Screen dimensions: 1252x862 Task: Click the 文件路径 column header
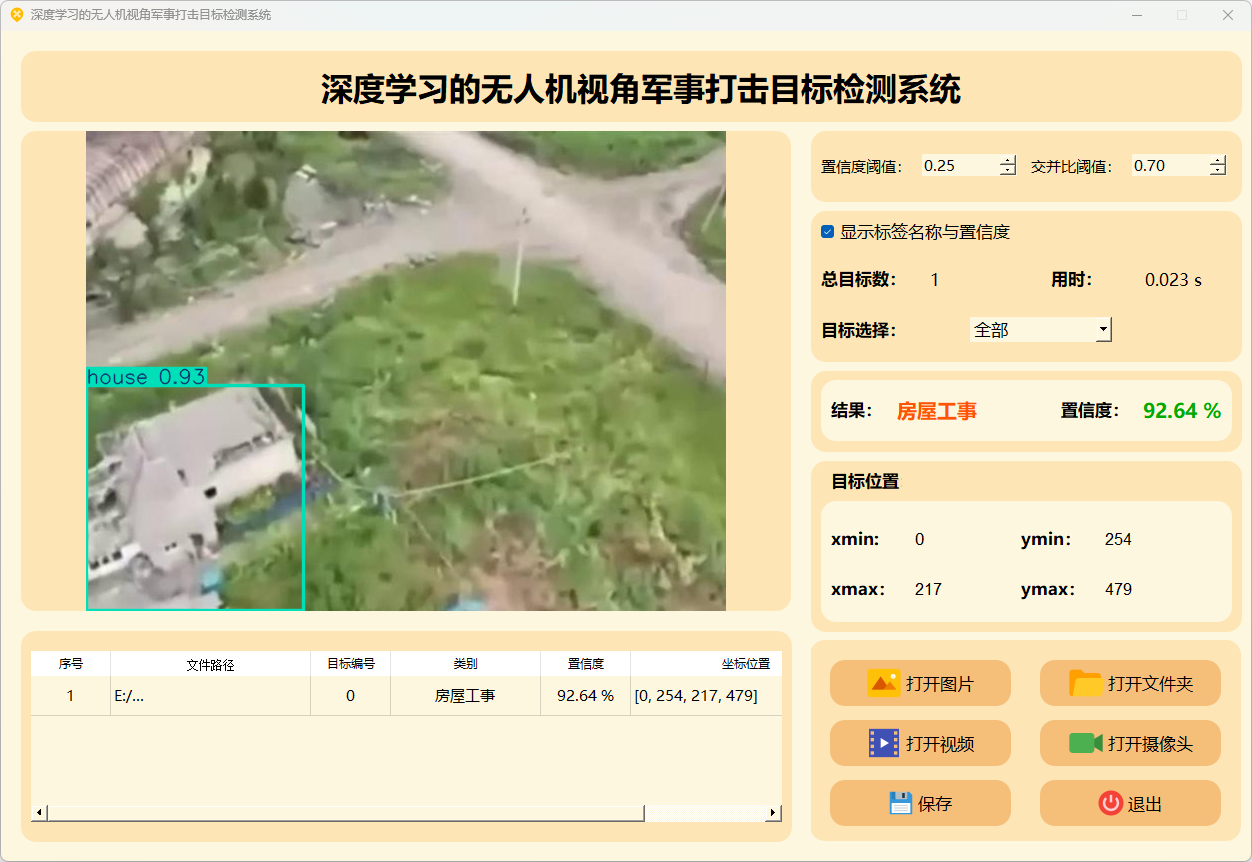210,664
